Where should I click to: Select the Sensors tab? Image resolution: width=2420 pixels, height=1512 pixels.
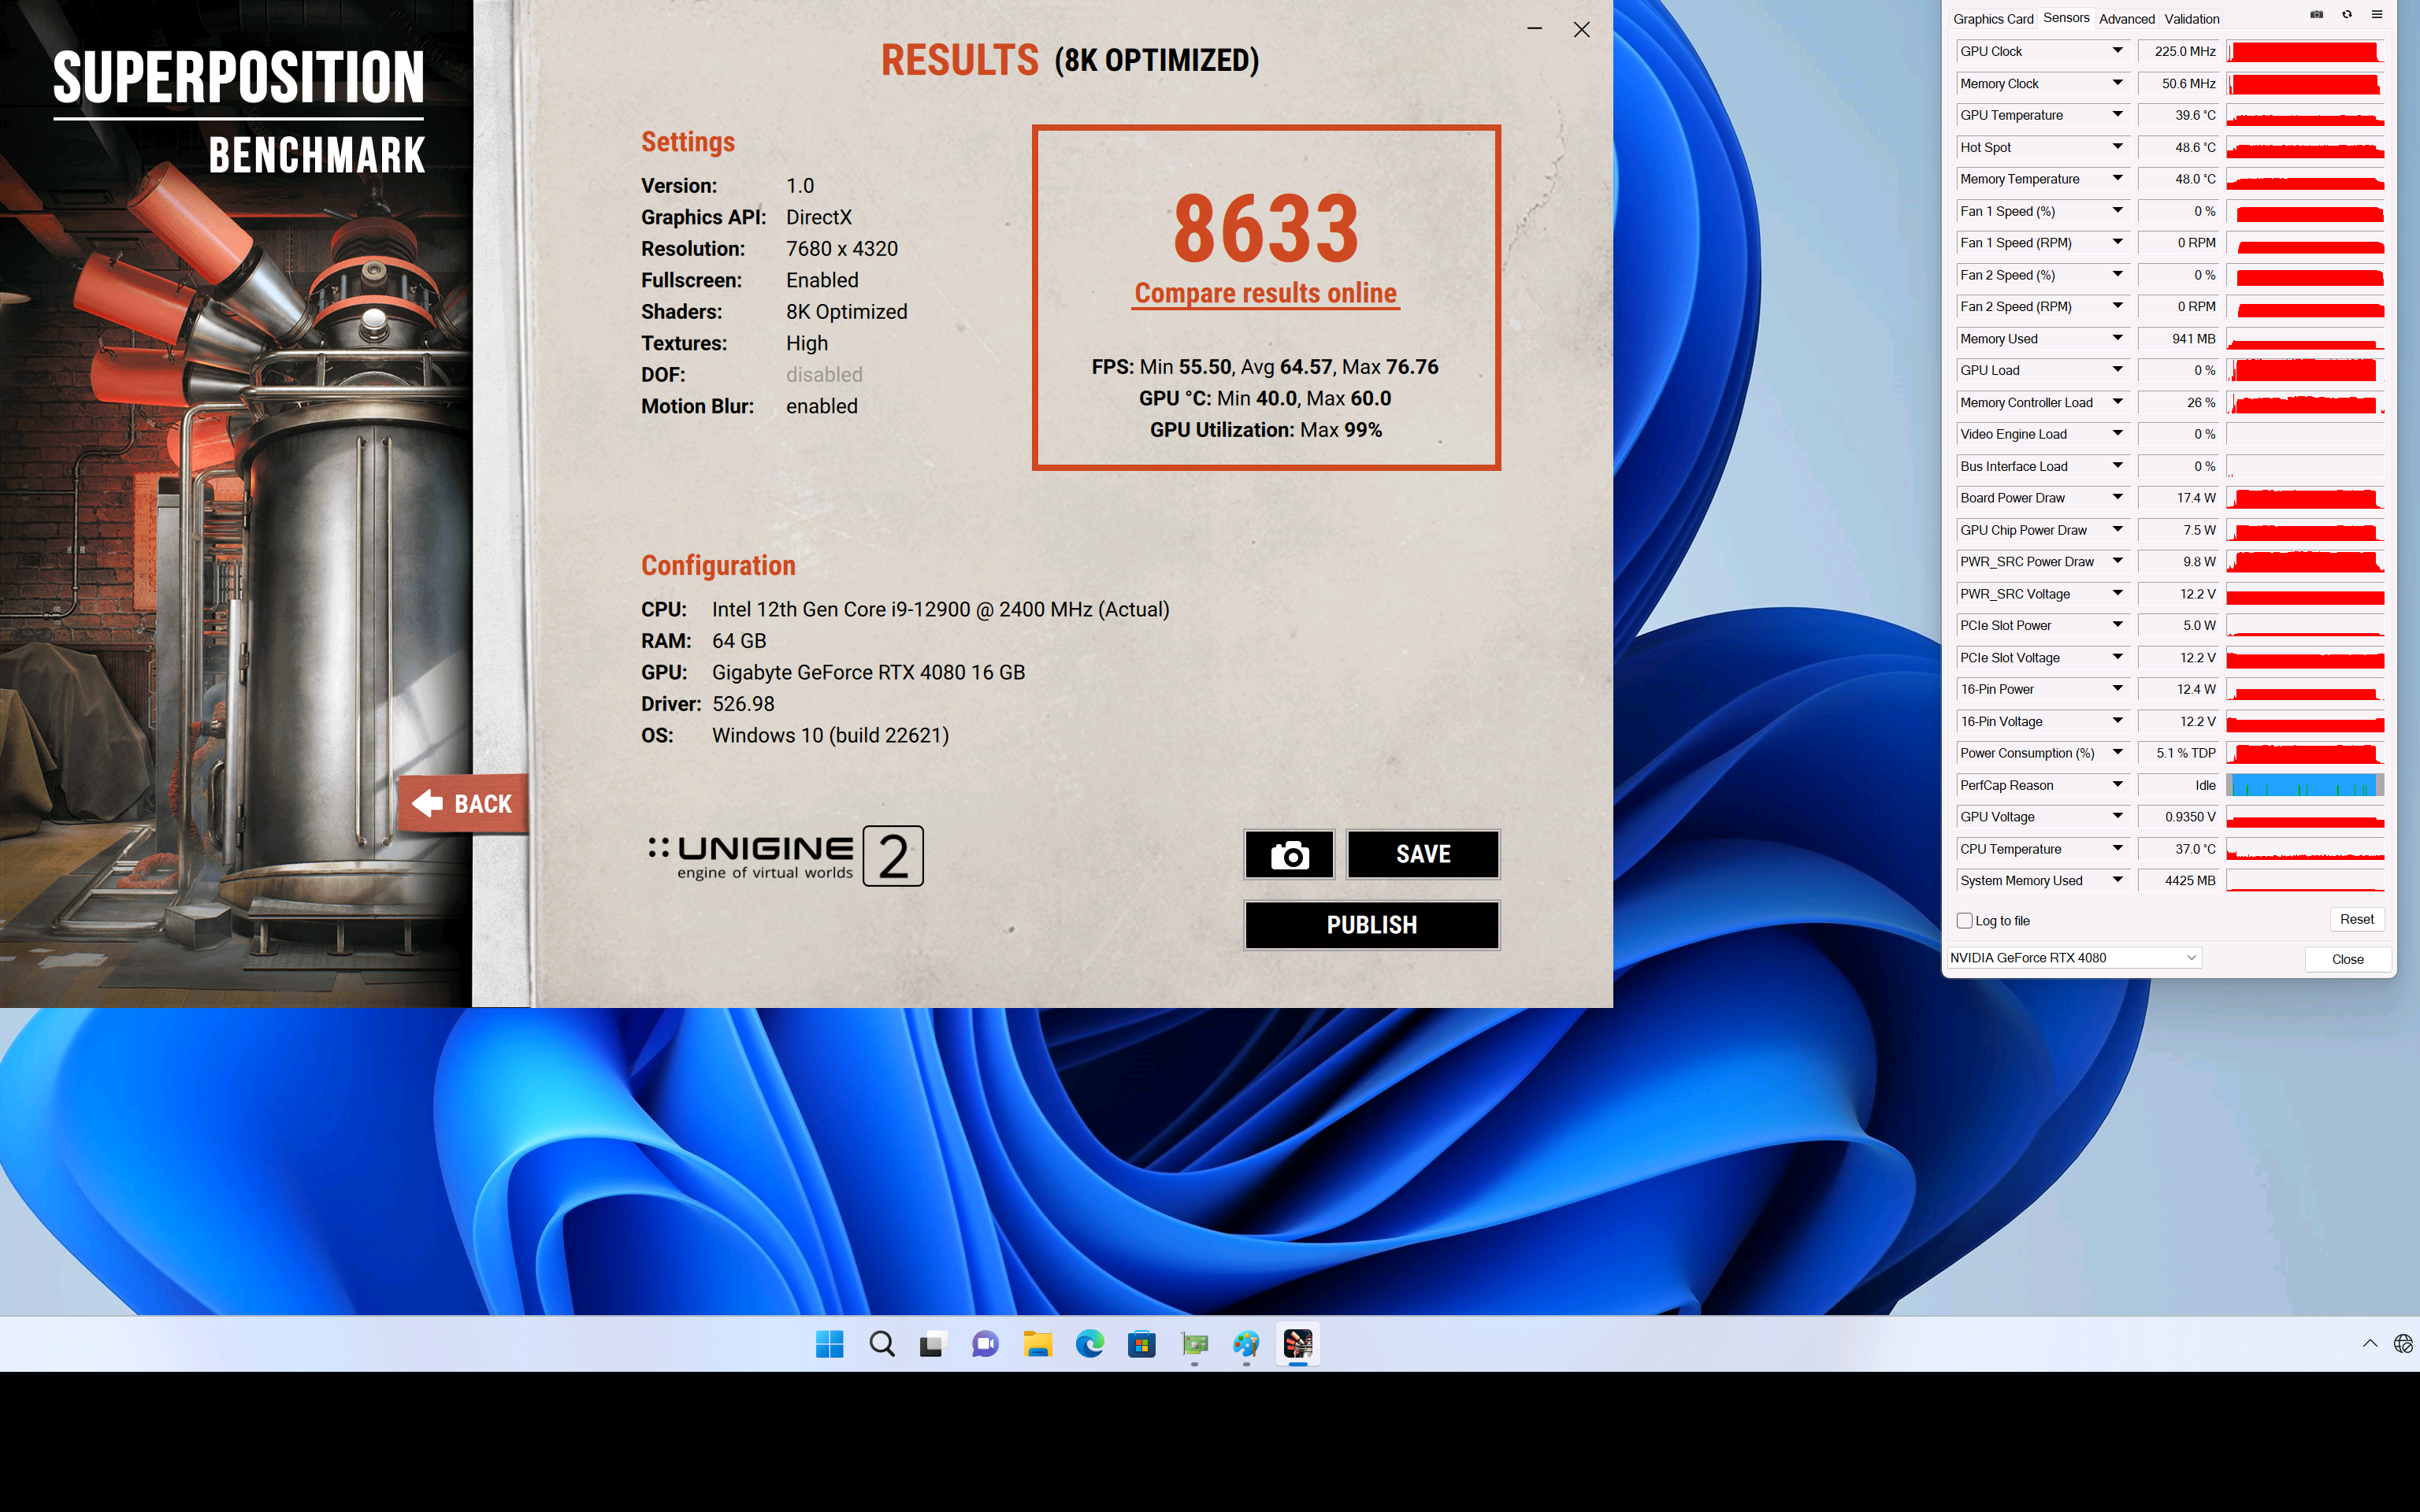point(2066,18)
